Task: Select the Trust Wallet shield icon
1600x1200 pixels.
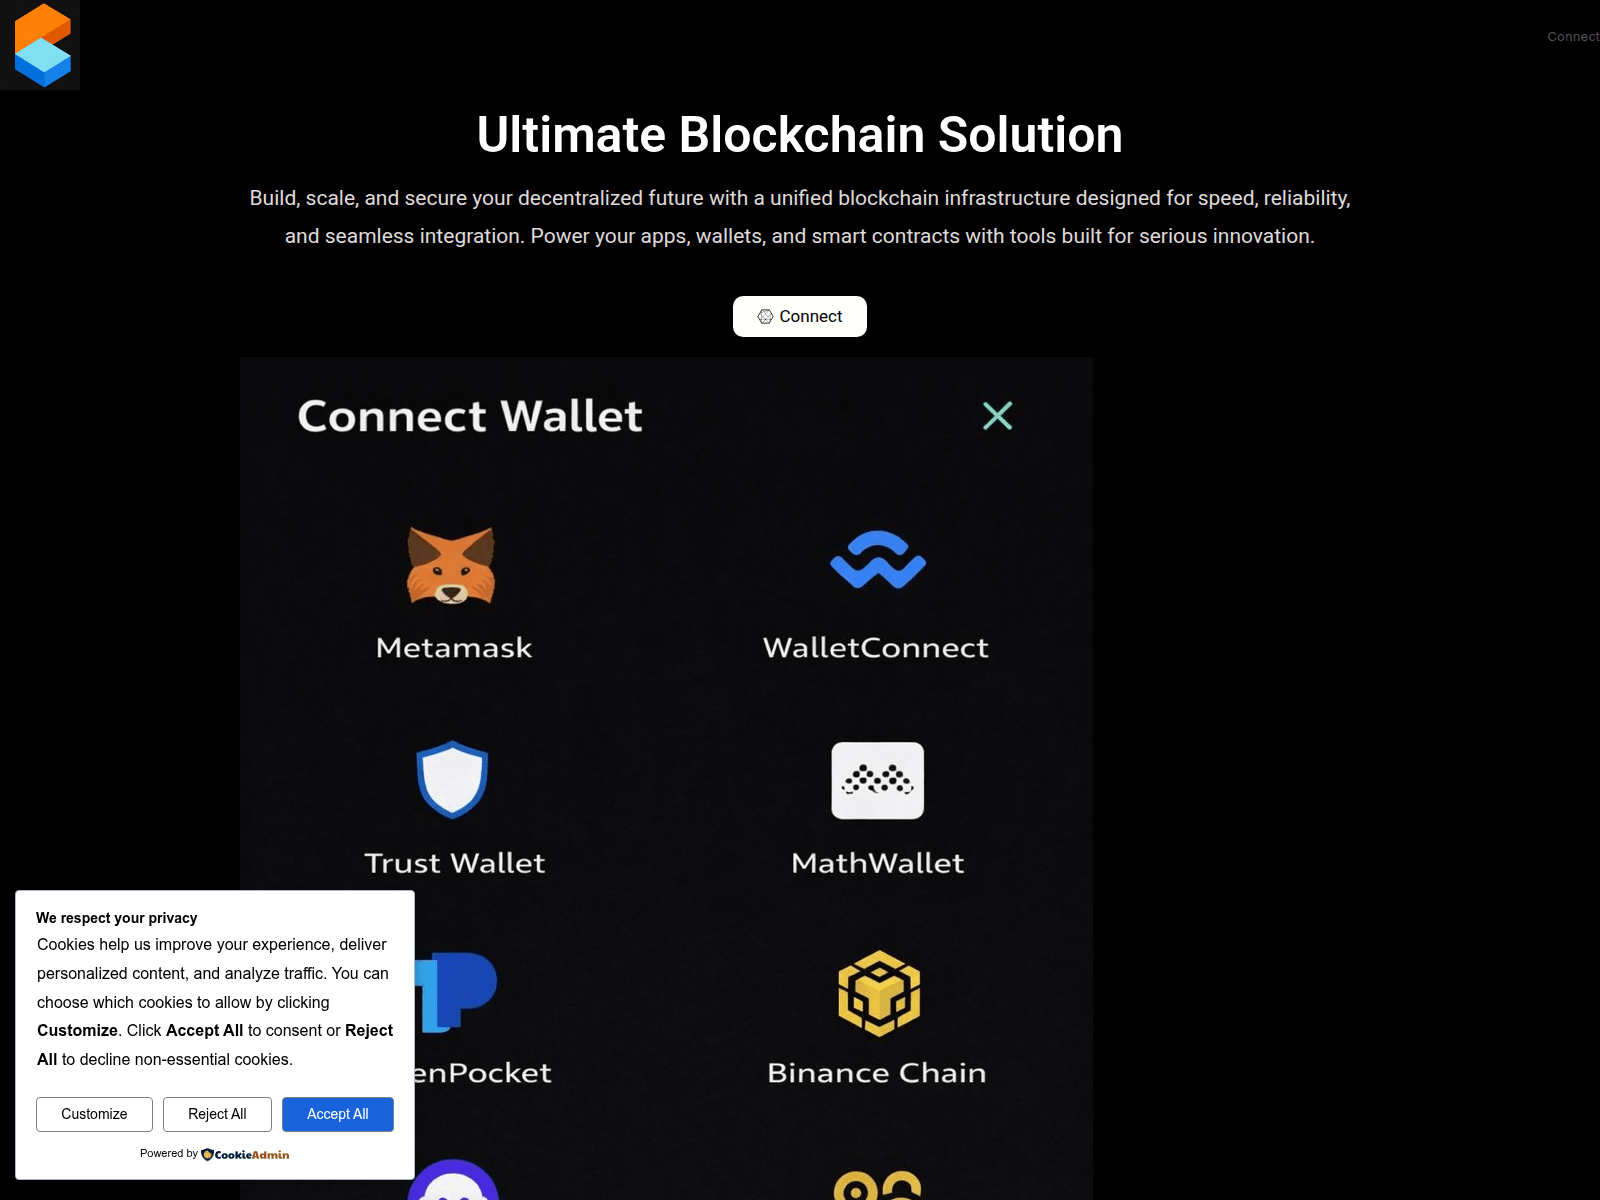Action: 452,780
